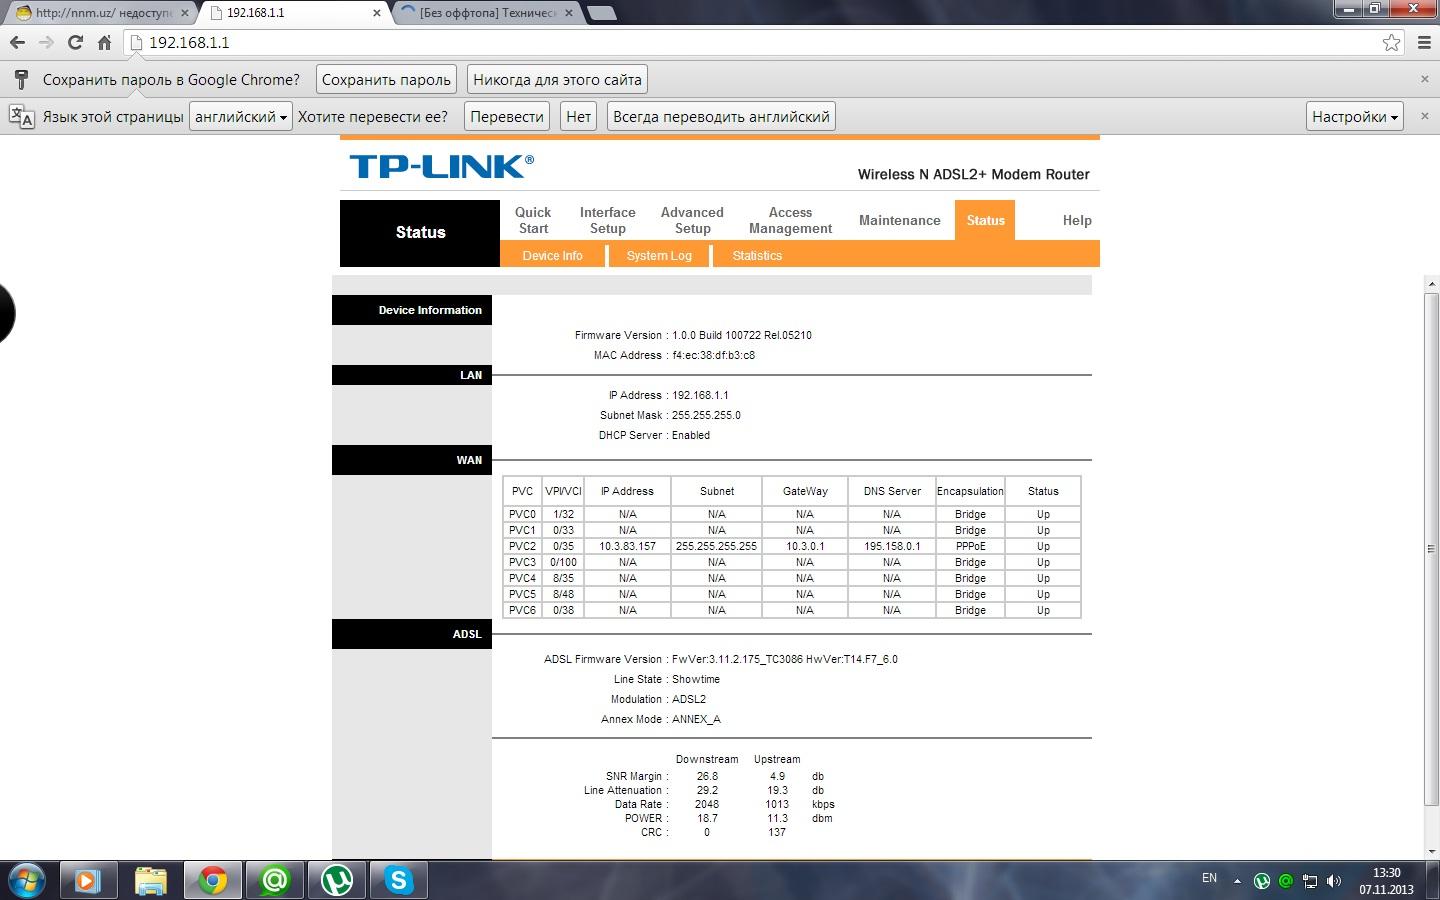Screen dimensions: 1440x900
Task: Expand page language dropdown 'английский'
Action: coord(240,117)
